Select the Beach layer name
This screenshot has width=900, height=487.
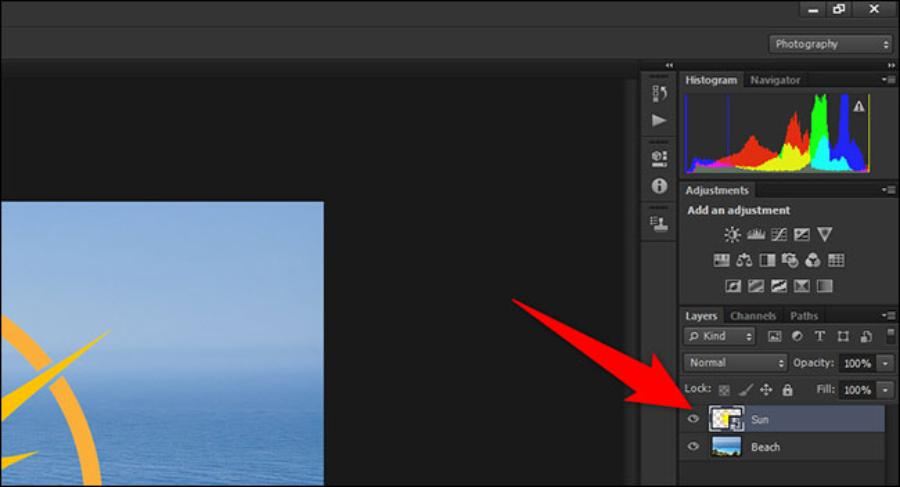765,447
